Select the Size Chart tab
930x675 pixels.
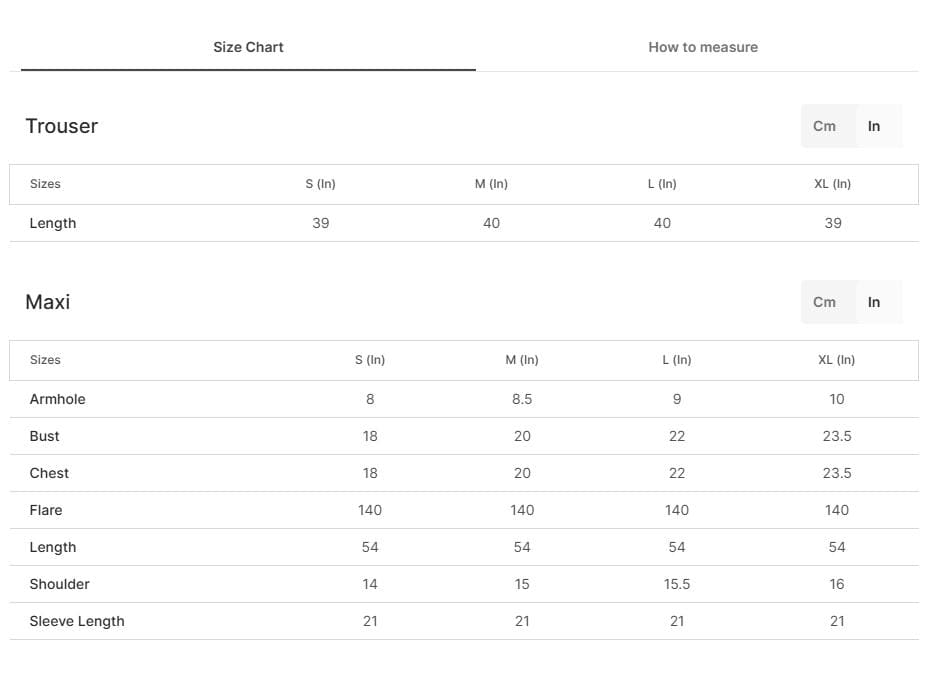(248, 47)
